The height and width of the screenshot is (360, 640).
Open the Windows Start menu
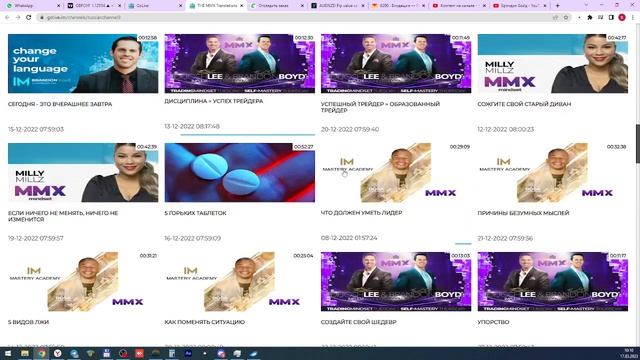[x=8, y=353]
